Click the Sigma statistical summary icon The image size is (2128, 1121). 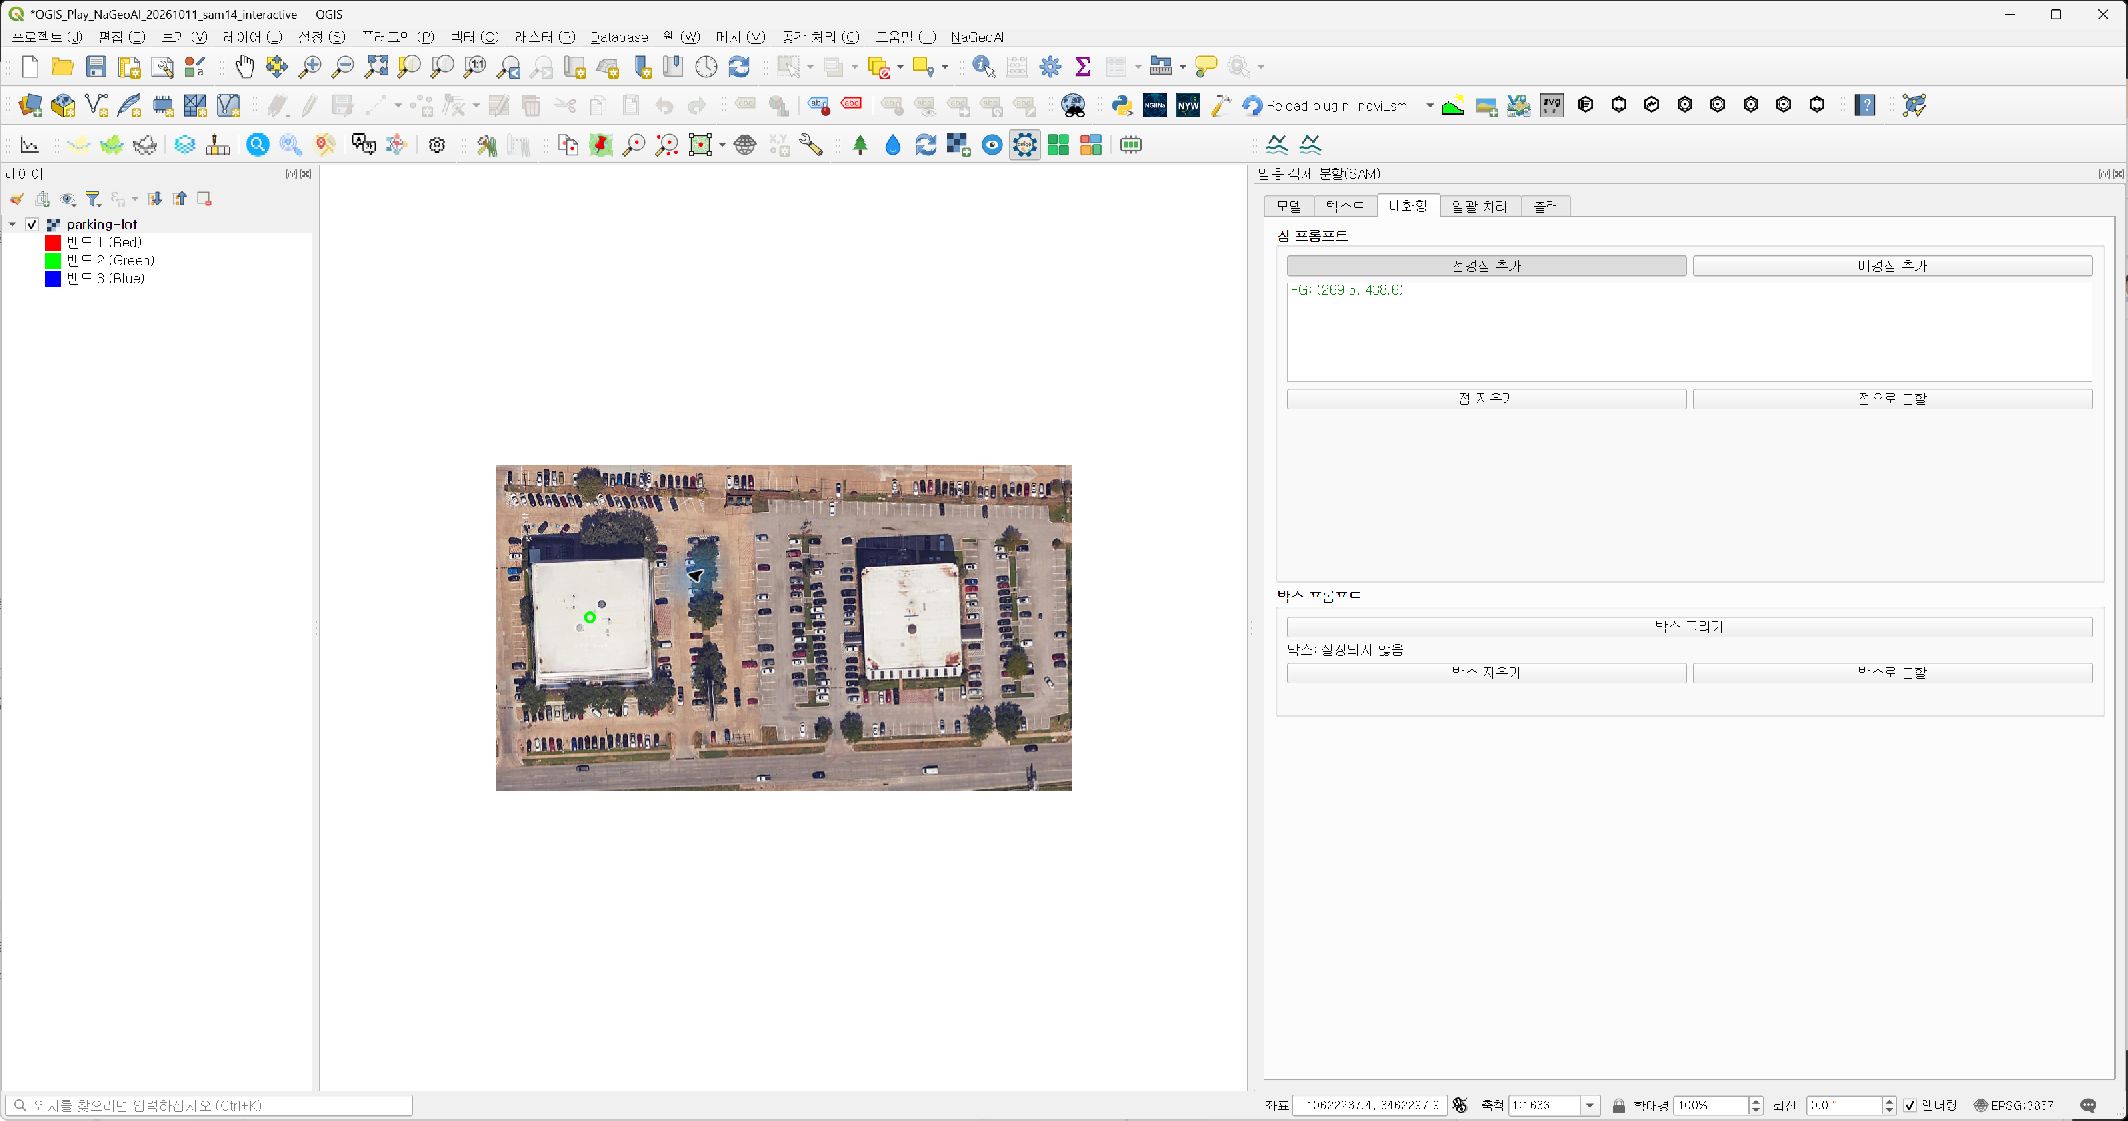click(1082, 67)
